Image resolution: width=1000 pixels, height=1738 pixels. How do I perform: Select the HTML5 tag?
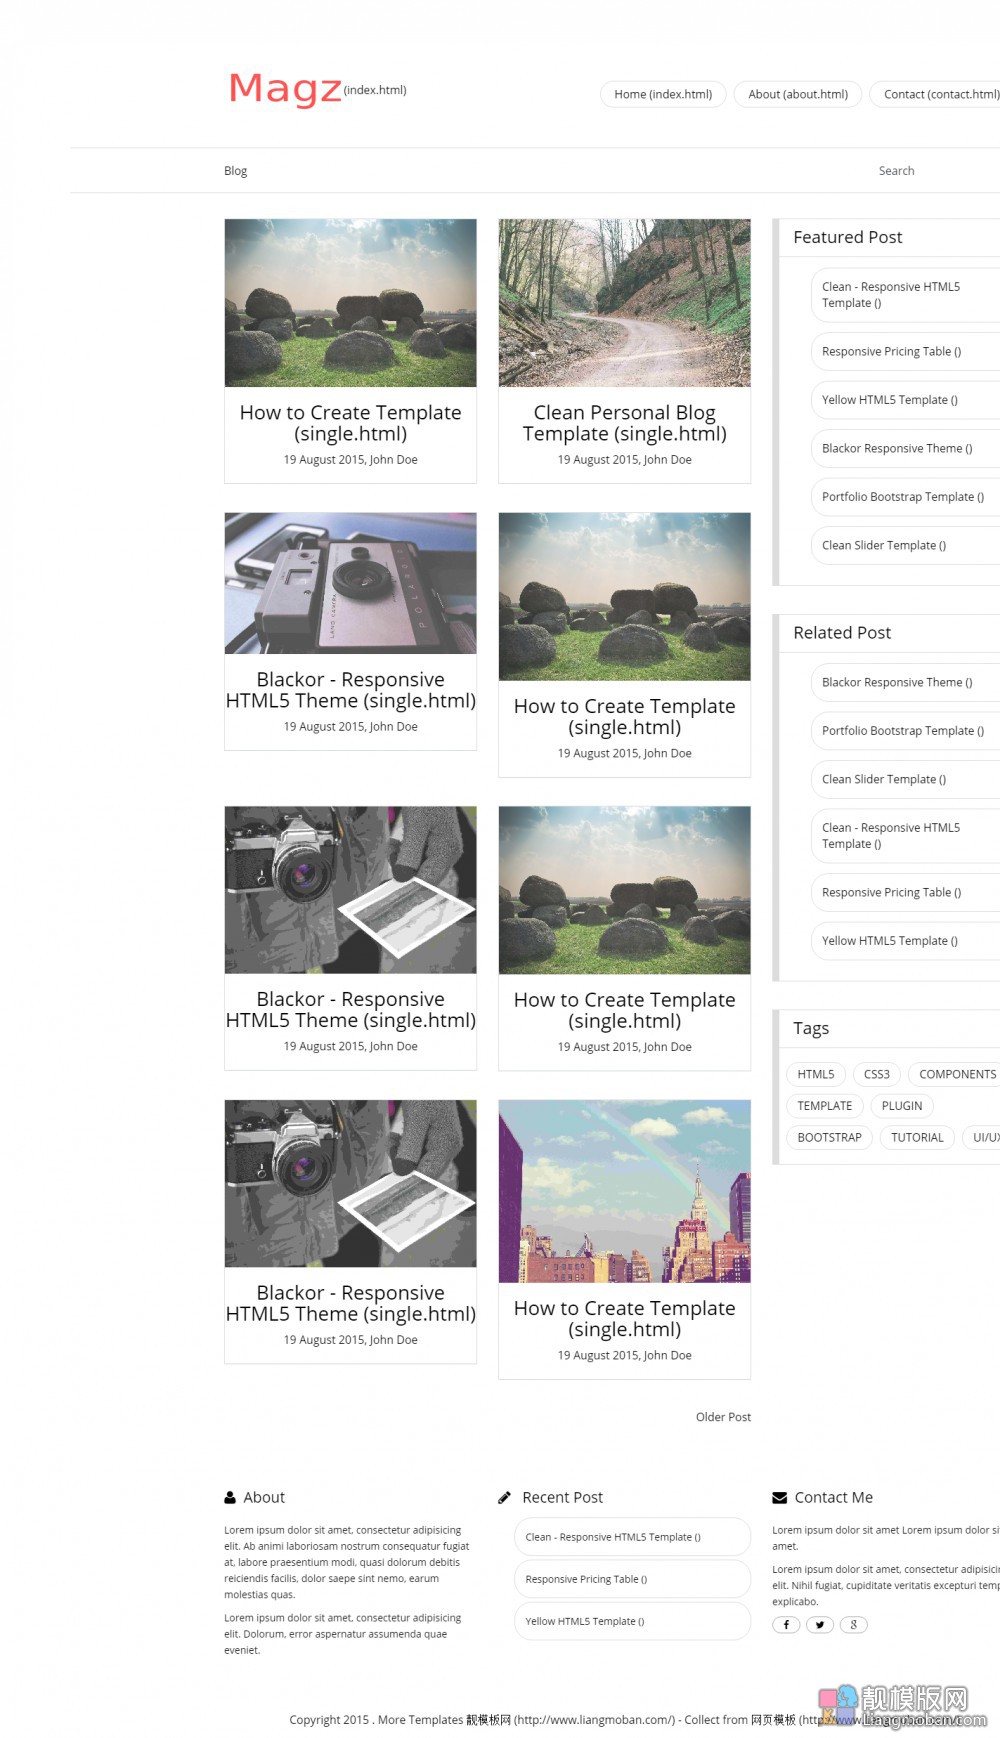click(x=816, y=1074)
